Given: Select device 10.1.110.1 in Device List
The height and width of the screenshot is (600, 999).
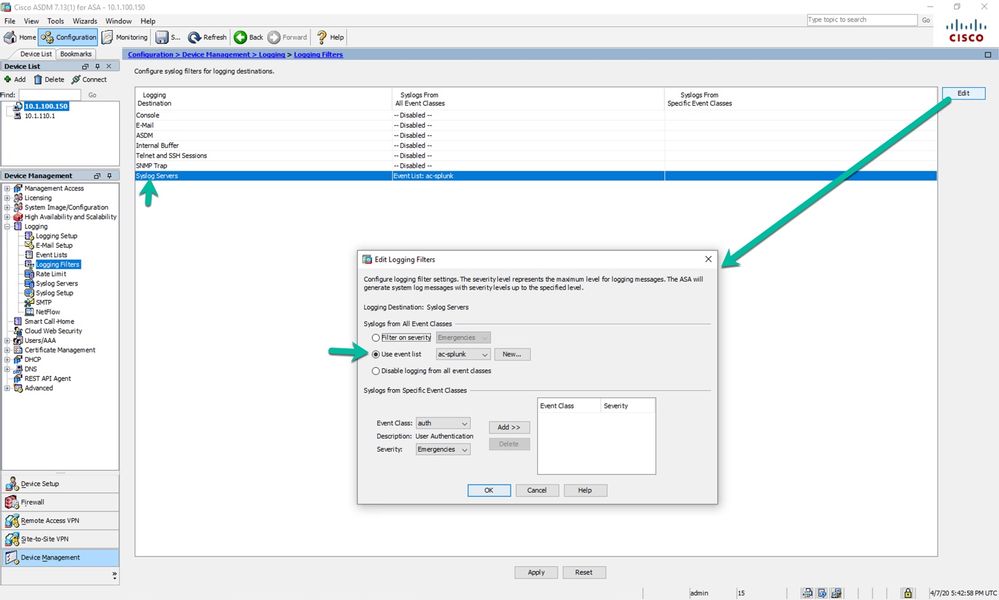Looking at the screenshot, I should coord(40,116).
